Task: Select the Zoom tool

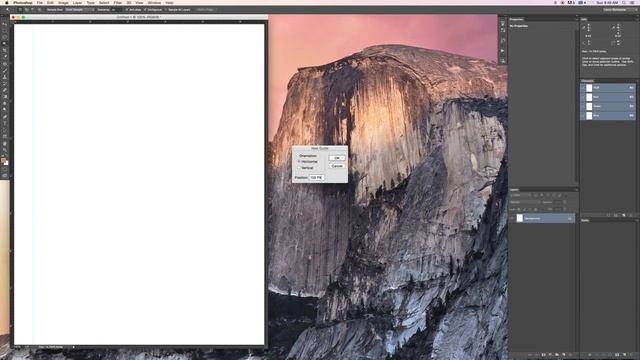Action: (x=5, y=150)
